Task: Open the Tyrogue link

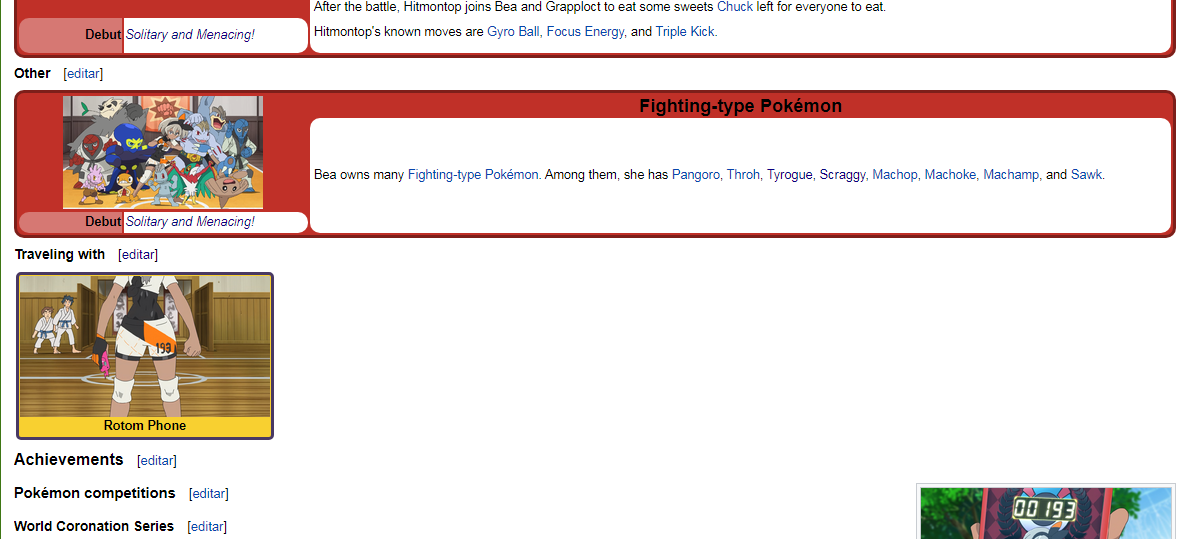Action: (x=790, y=175)
